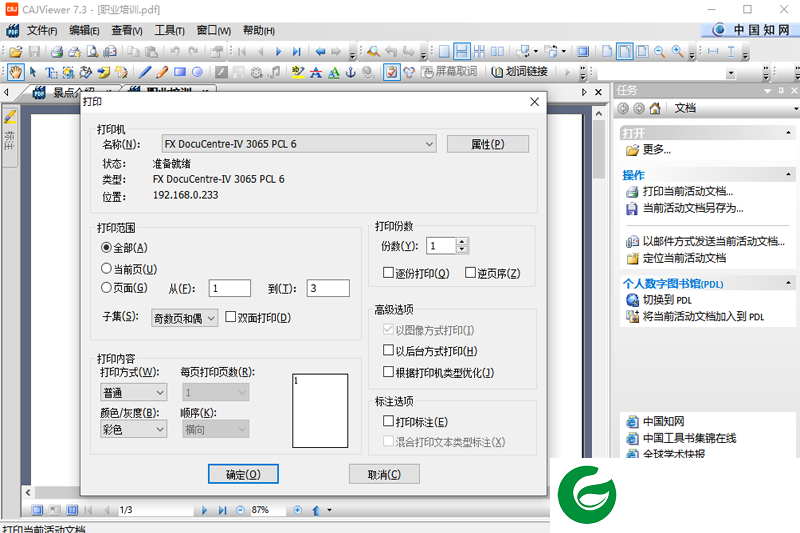Collapse the 操作 section in task pane
Image resolution: width=800 pixels, height=533 pixels.
click(x=788, y=174)
